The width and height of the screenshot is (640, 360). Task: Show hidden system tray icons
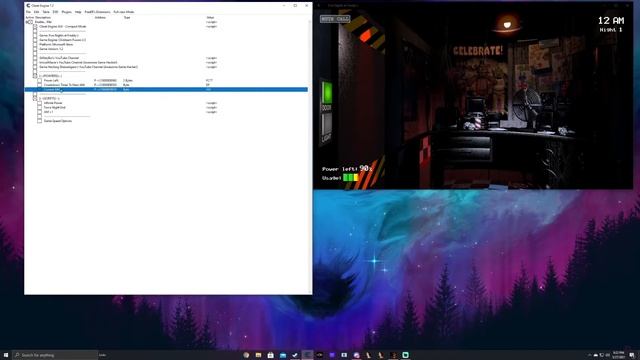tap(589, 355)
